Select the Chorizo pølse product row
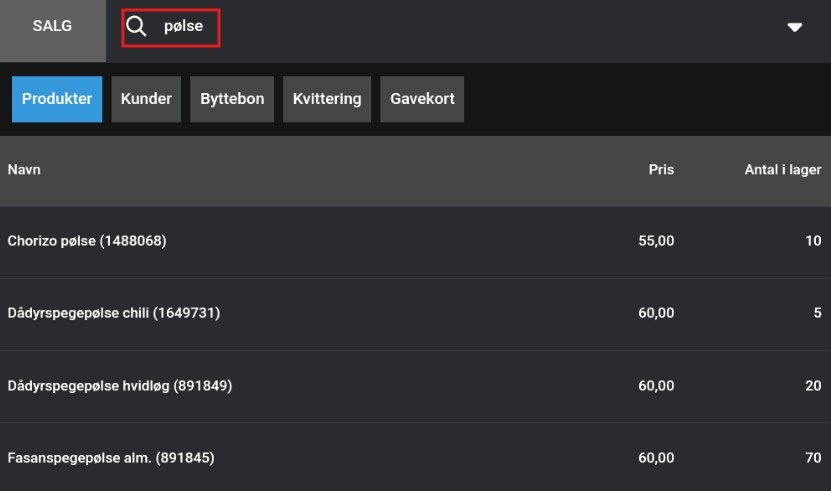The width and height of the screenshot is (831, 491). (87, 241)
